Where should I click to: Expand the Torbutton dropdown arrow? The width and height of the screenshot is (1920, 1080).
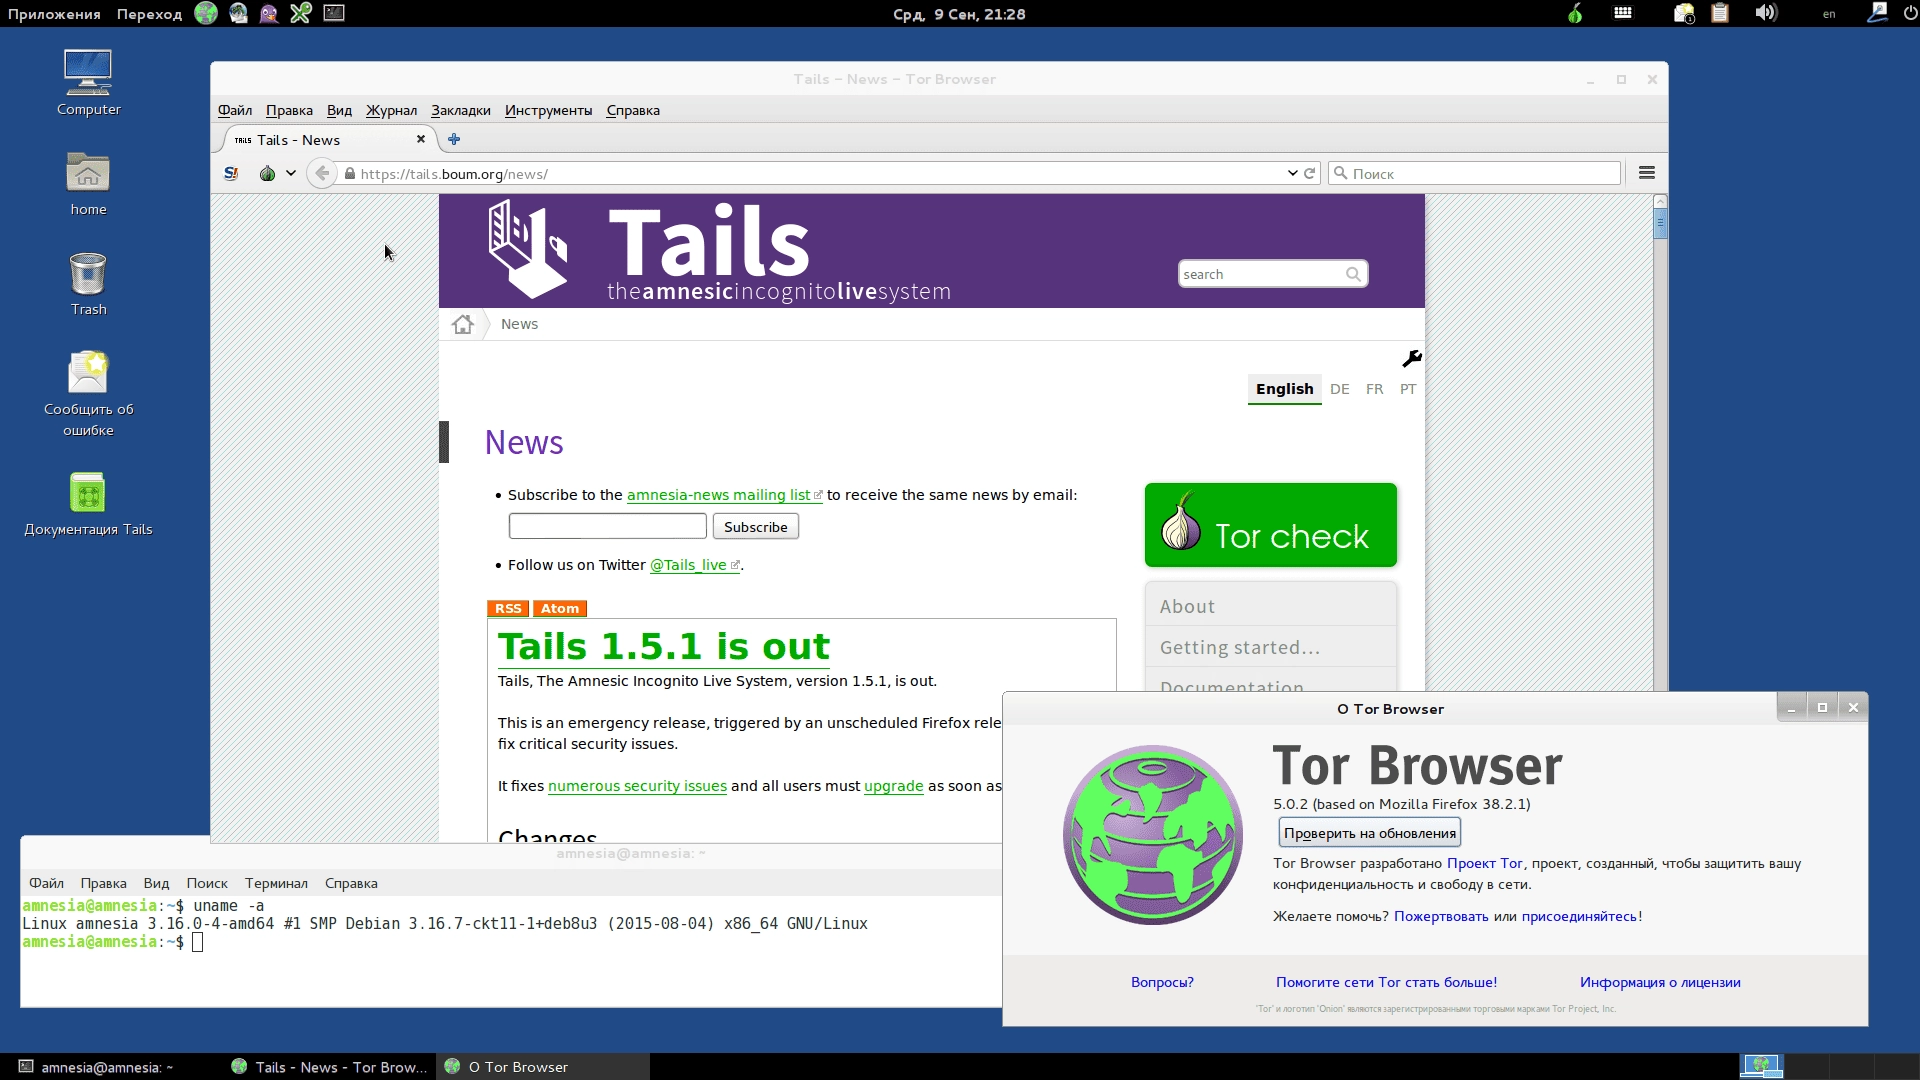pos(291,173)
